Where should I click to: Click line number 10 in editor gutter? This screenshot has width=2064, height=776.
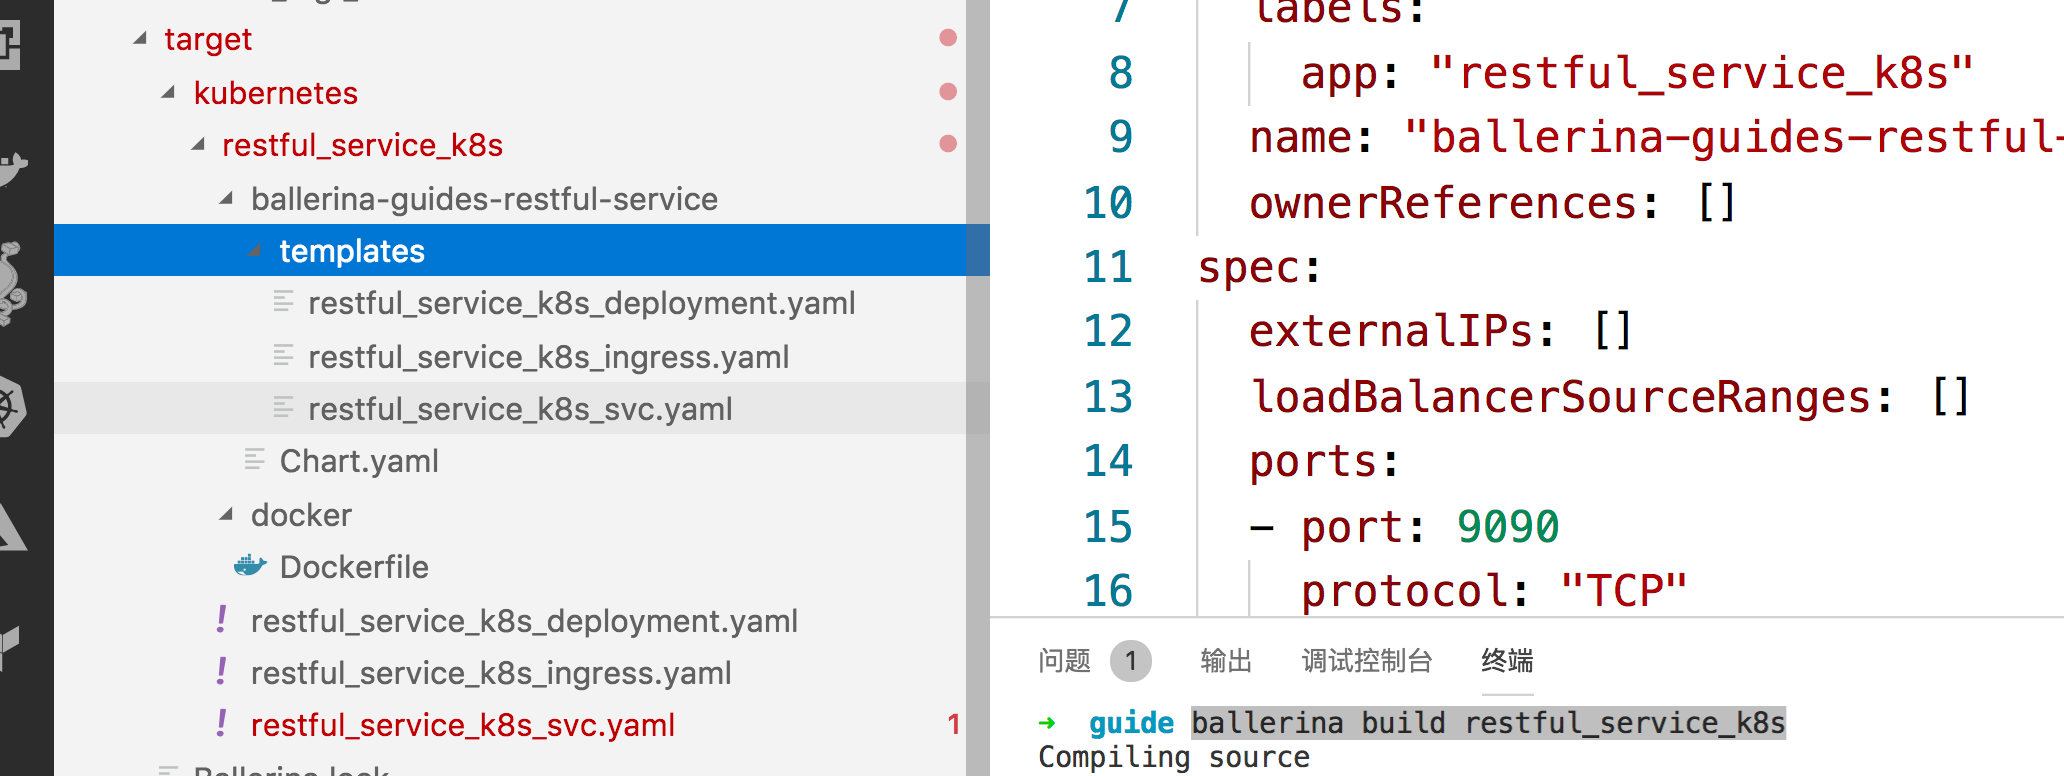[1108, 203]
